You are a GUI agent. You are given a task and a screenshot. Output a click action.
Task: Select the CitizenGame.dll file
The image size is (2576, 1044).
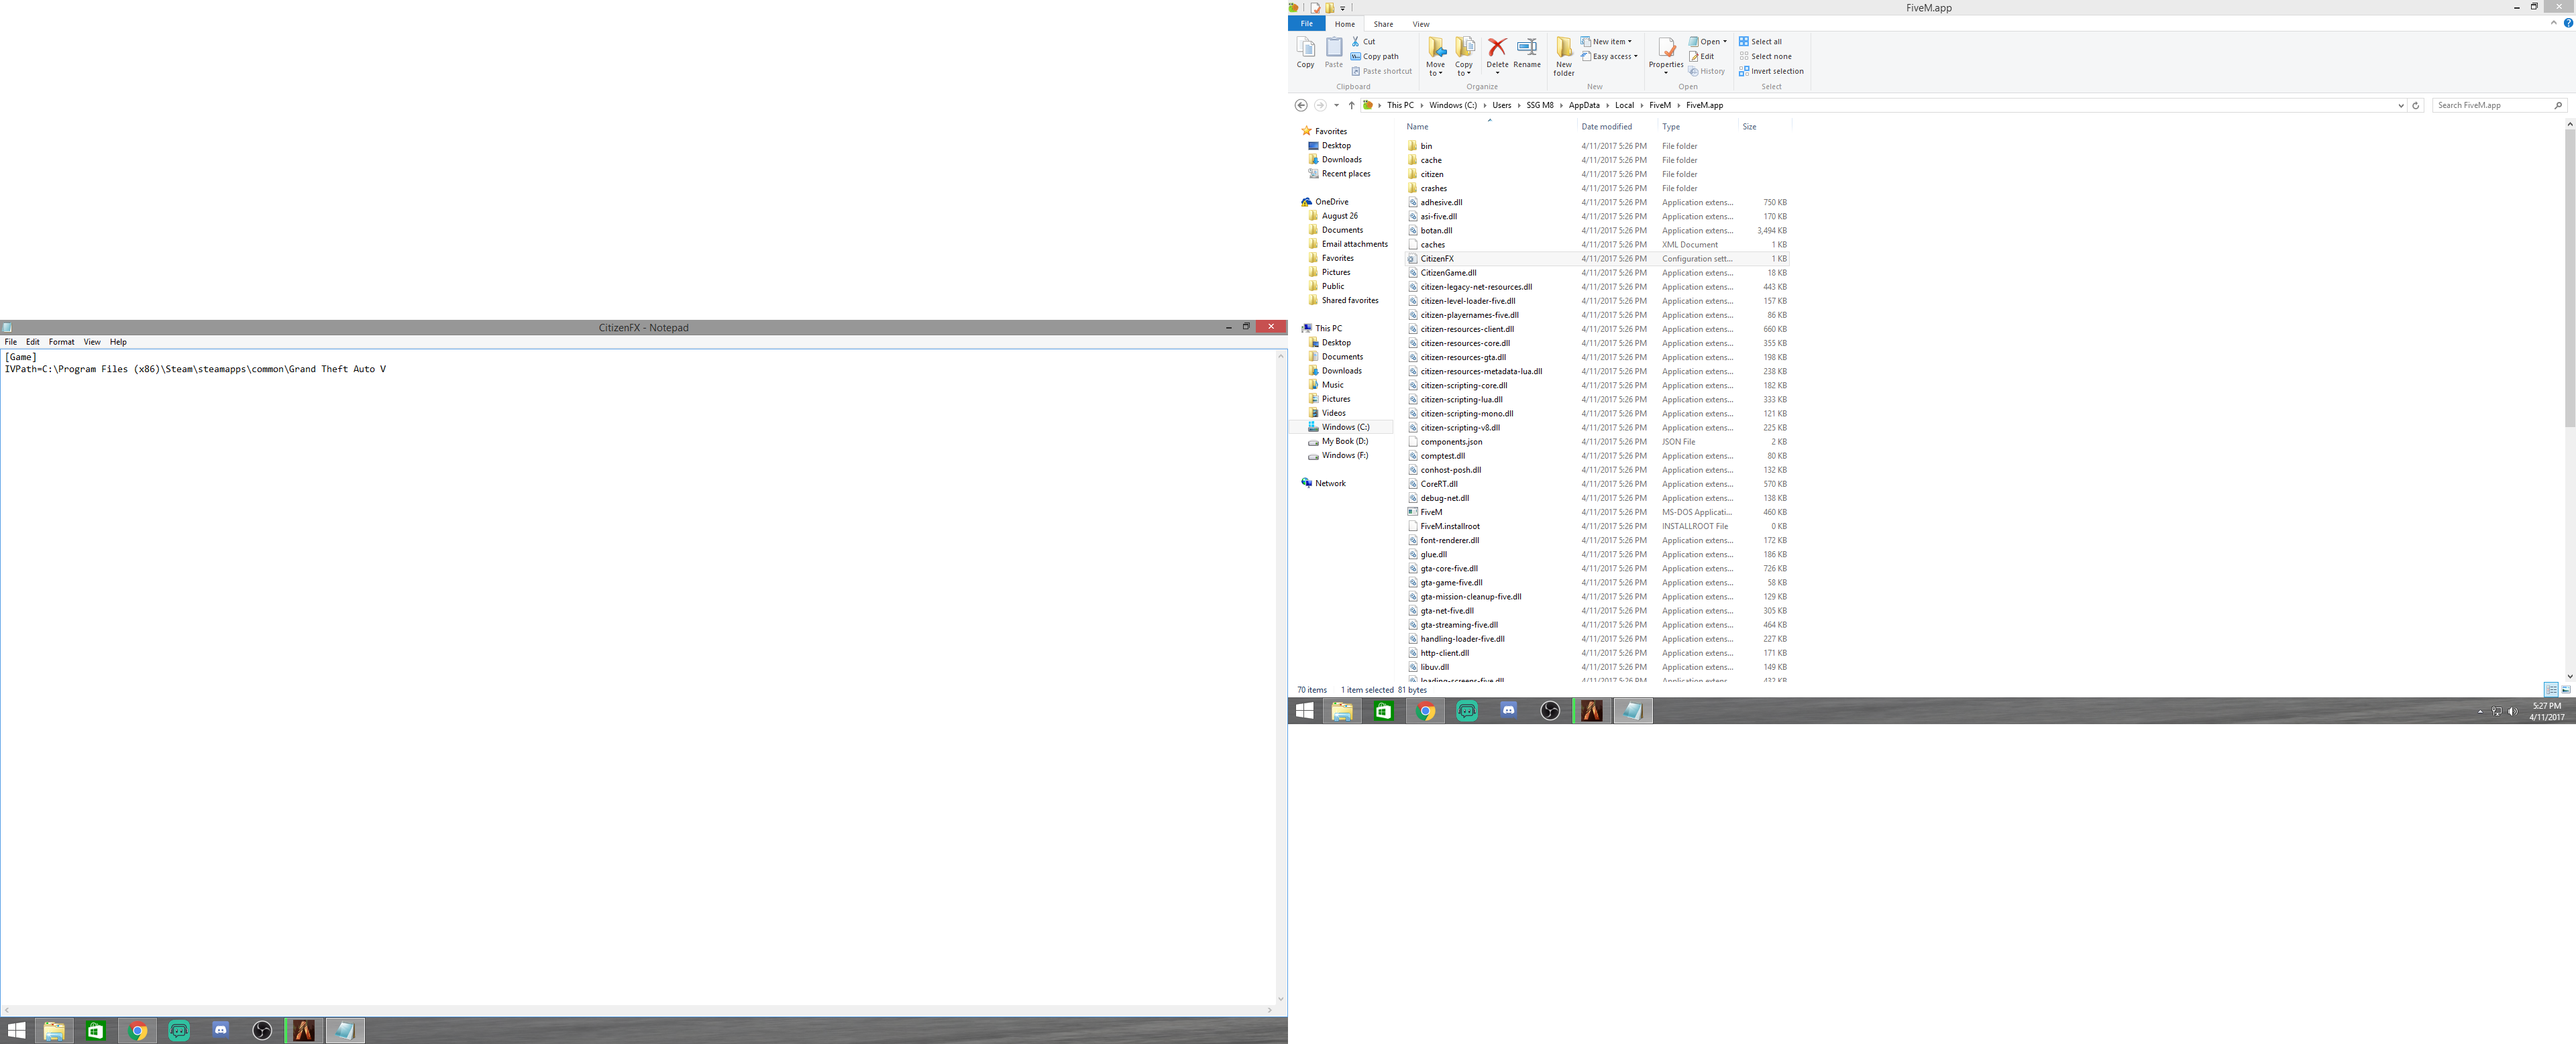1448,273
